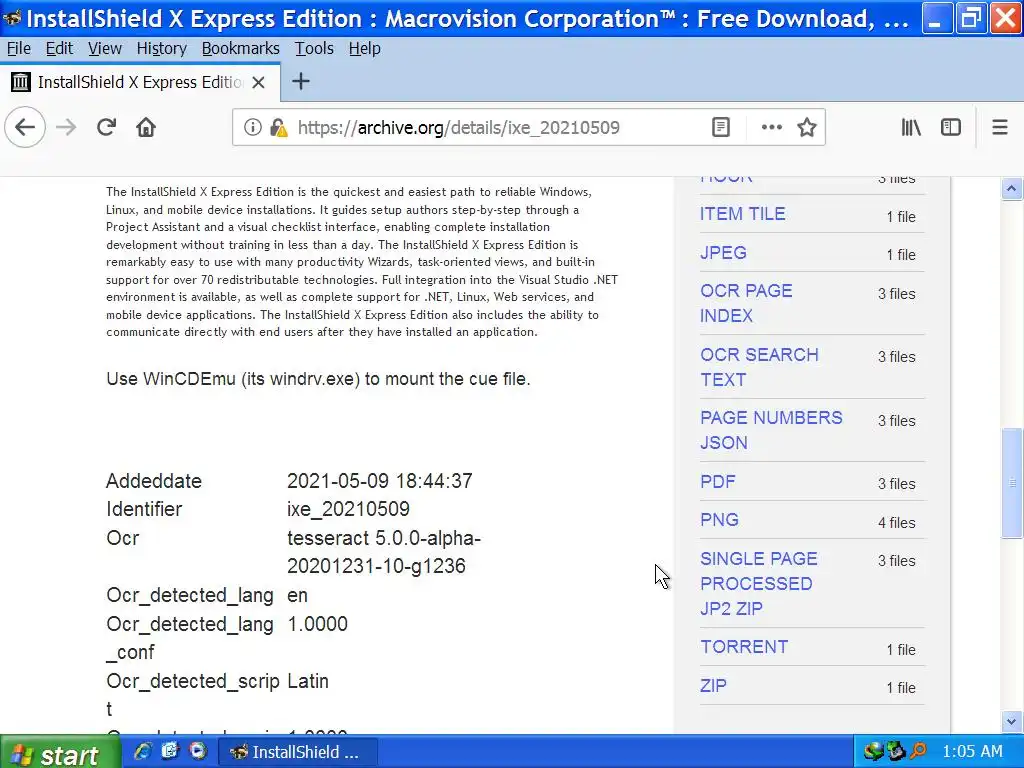
Task: Click the first system tray icon
Action: tap(872, 752)
